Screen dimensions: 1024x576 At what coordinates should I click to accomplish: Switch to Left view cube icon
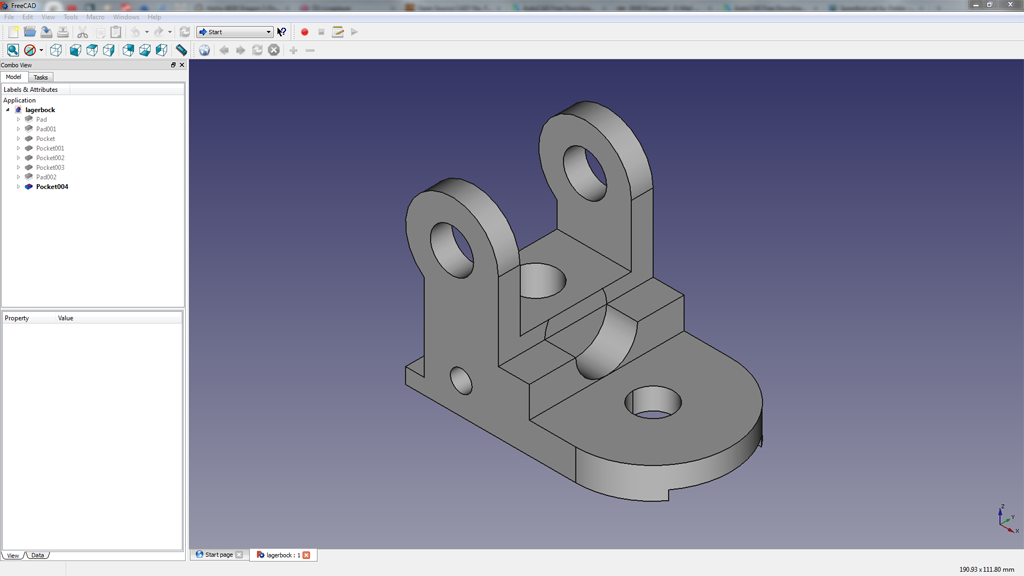161,50
